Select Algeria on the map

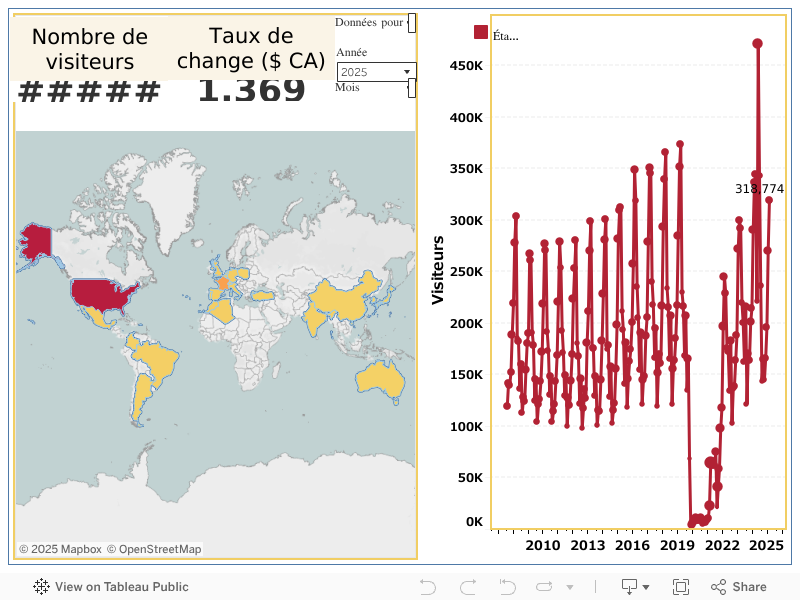pos(223,309)
